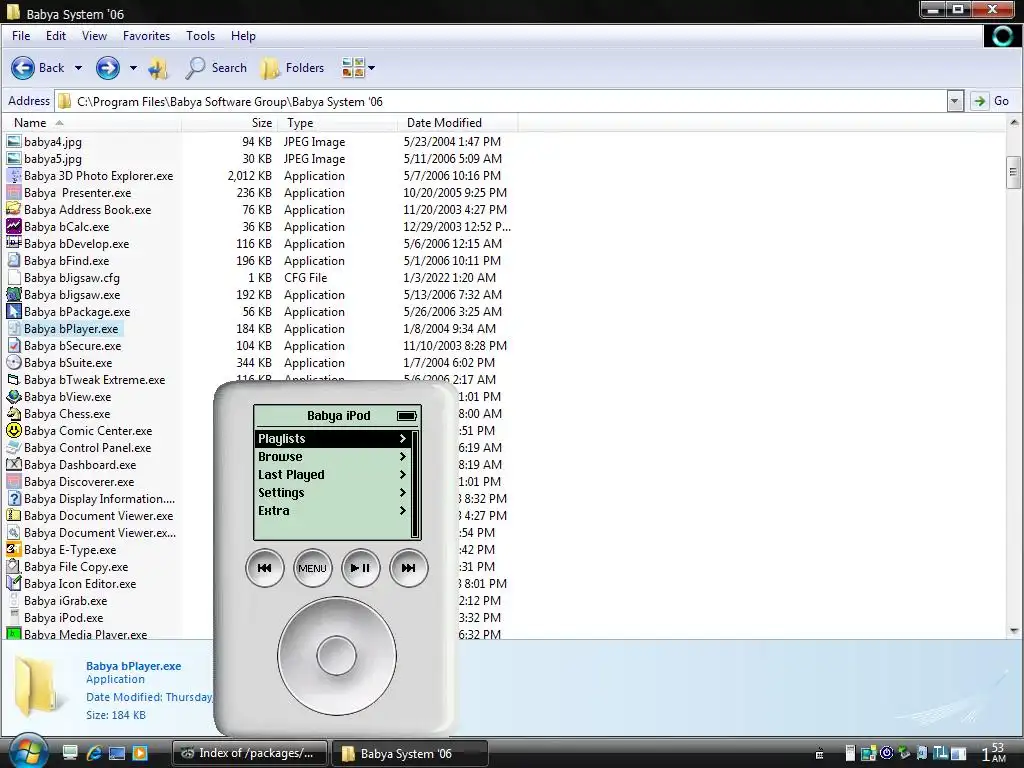This screenshot has height=768, width=1024.
Task: Open the View menu
Action: point(94,36)
